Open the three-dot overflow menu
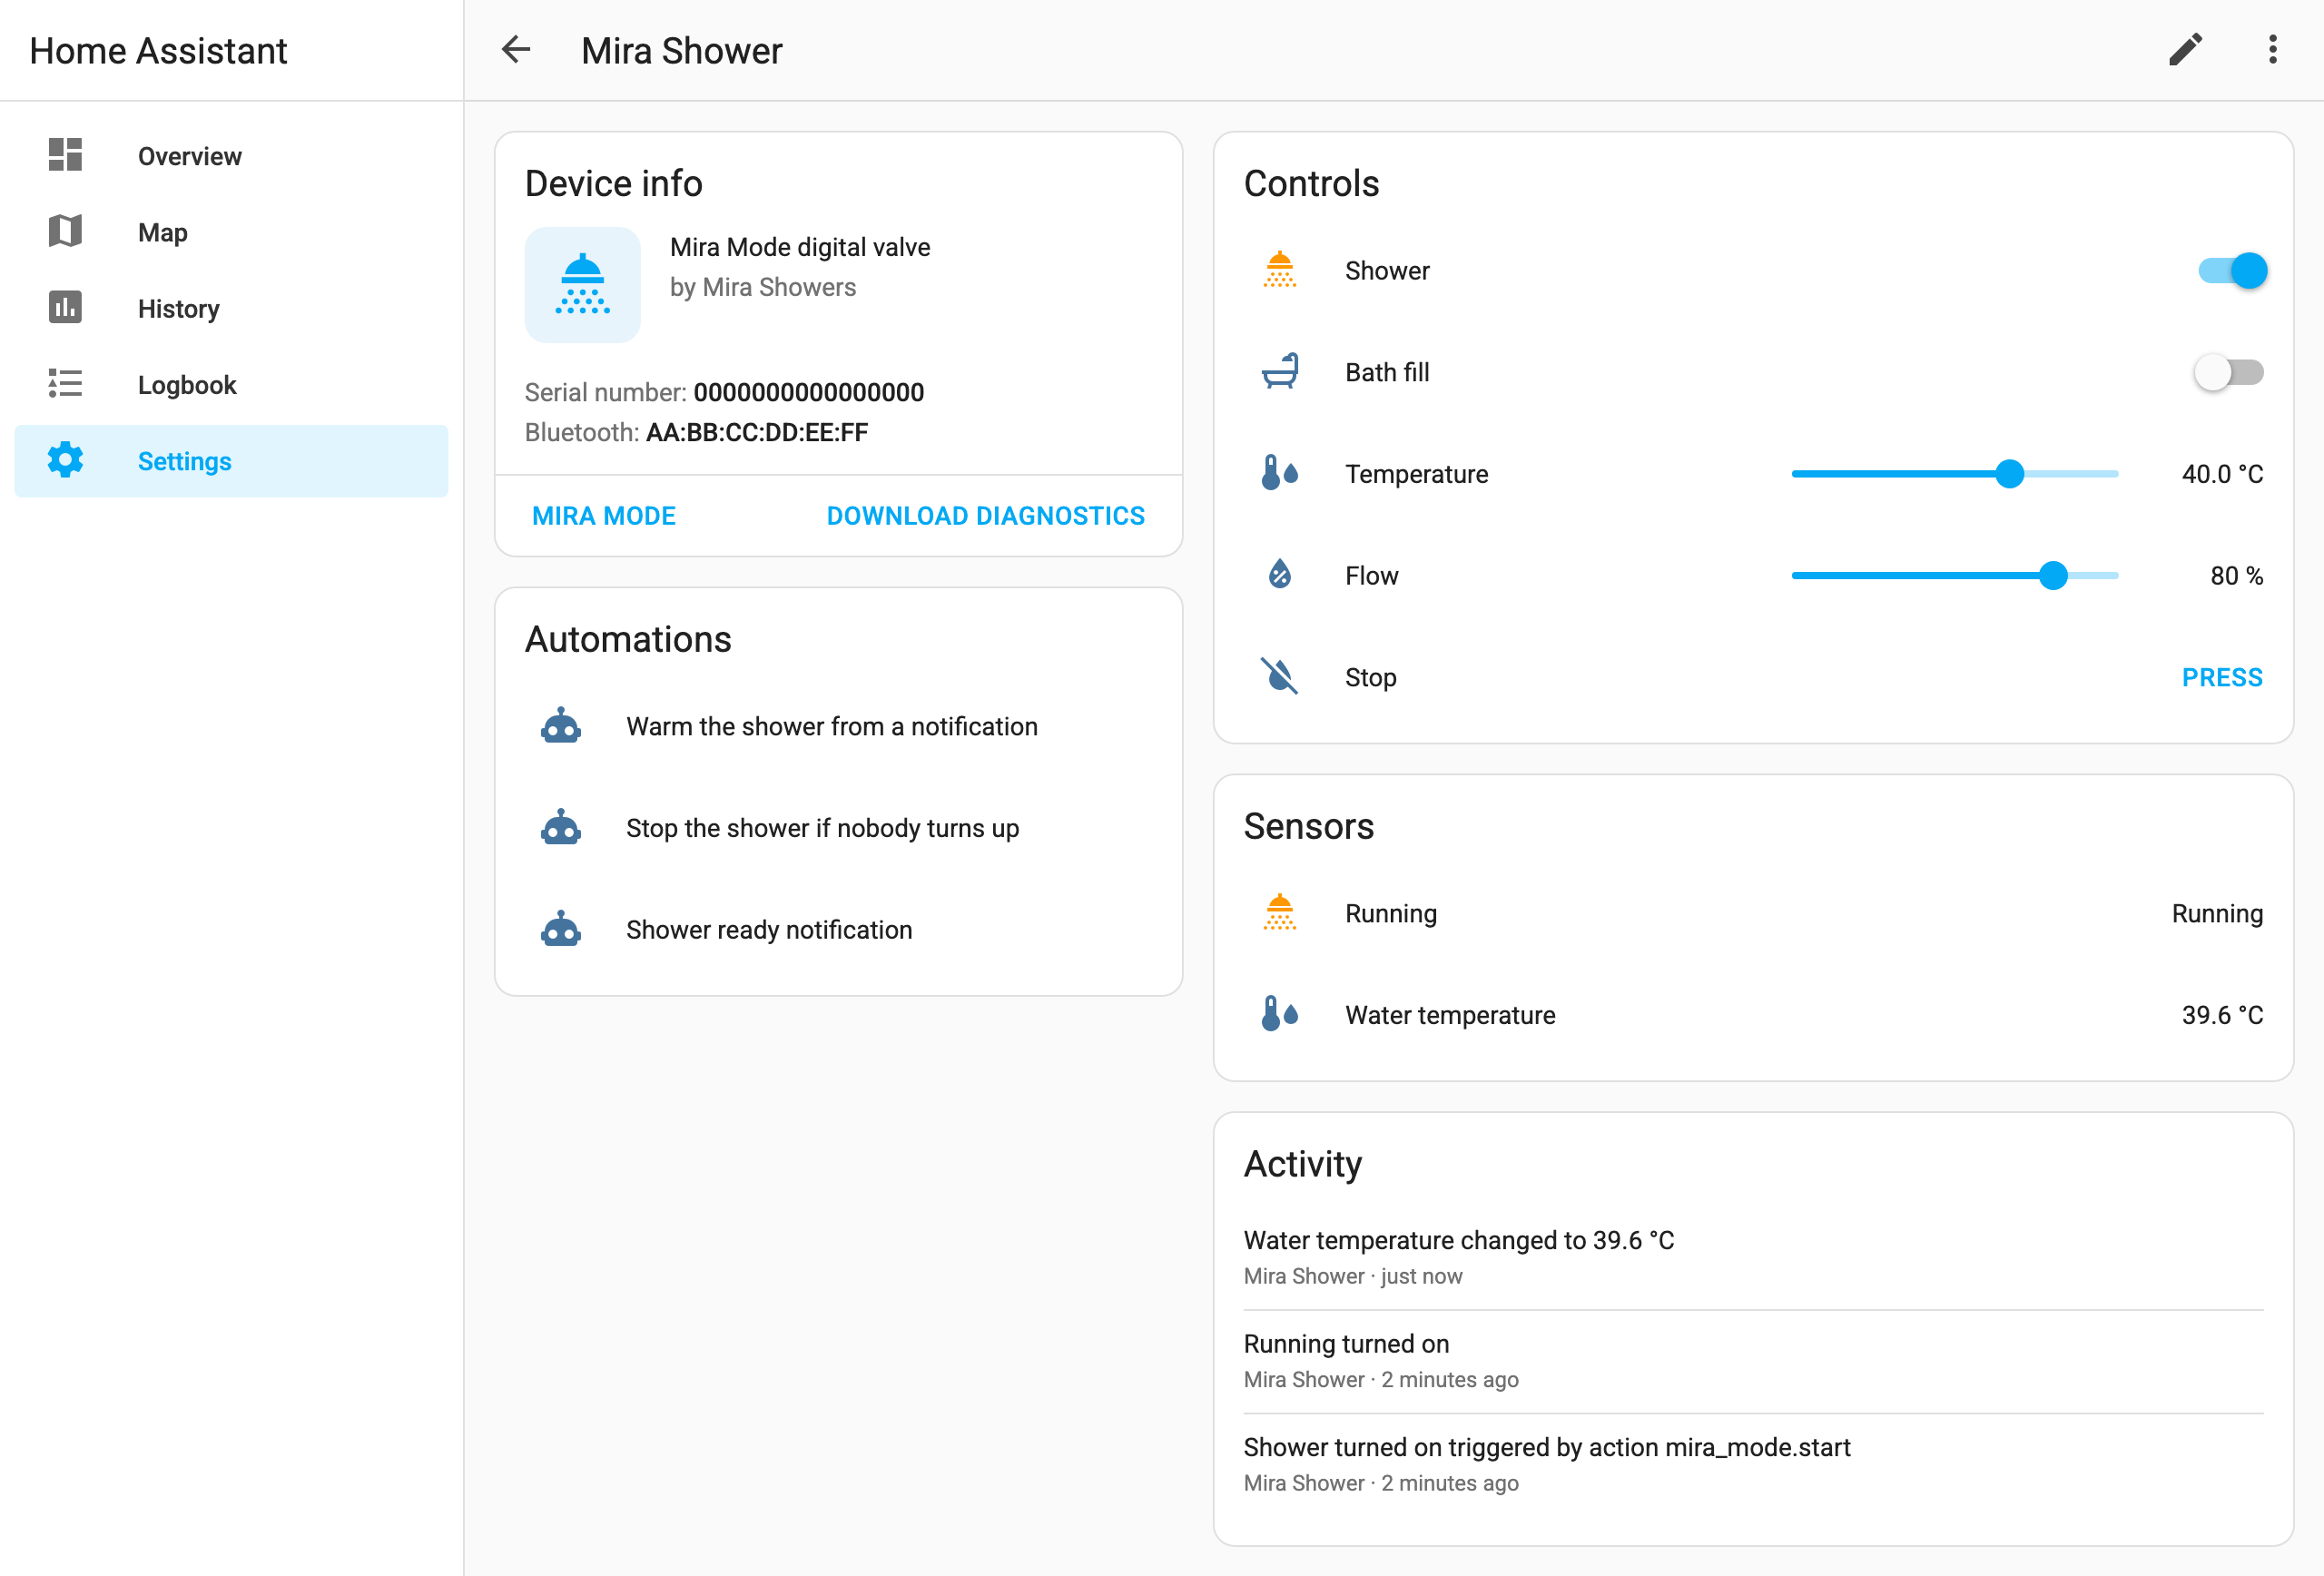2324x1576 pixels. pyautogui.click(x=2272, y=49)
